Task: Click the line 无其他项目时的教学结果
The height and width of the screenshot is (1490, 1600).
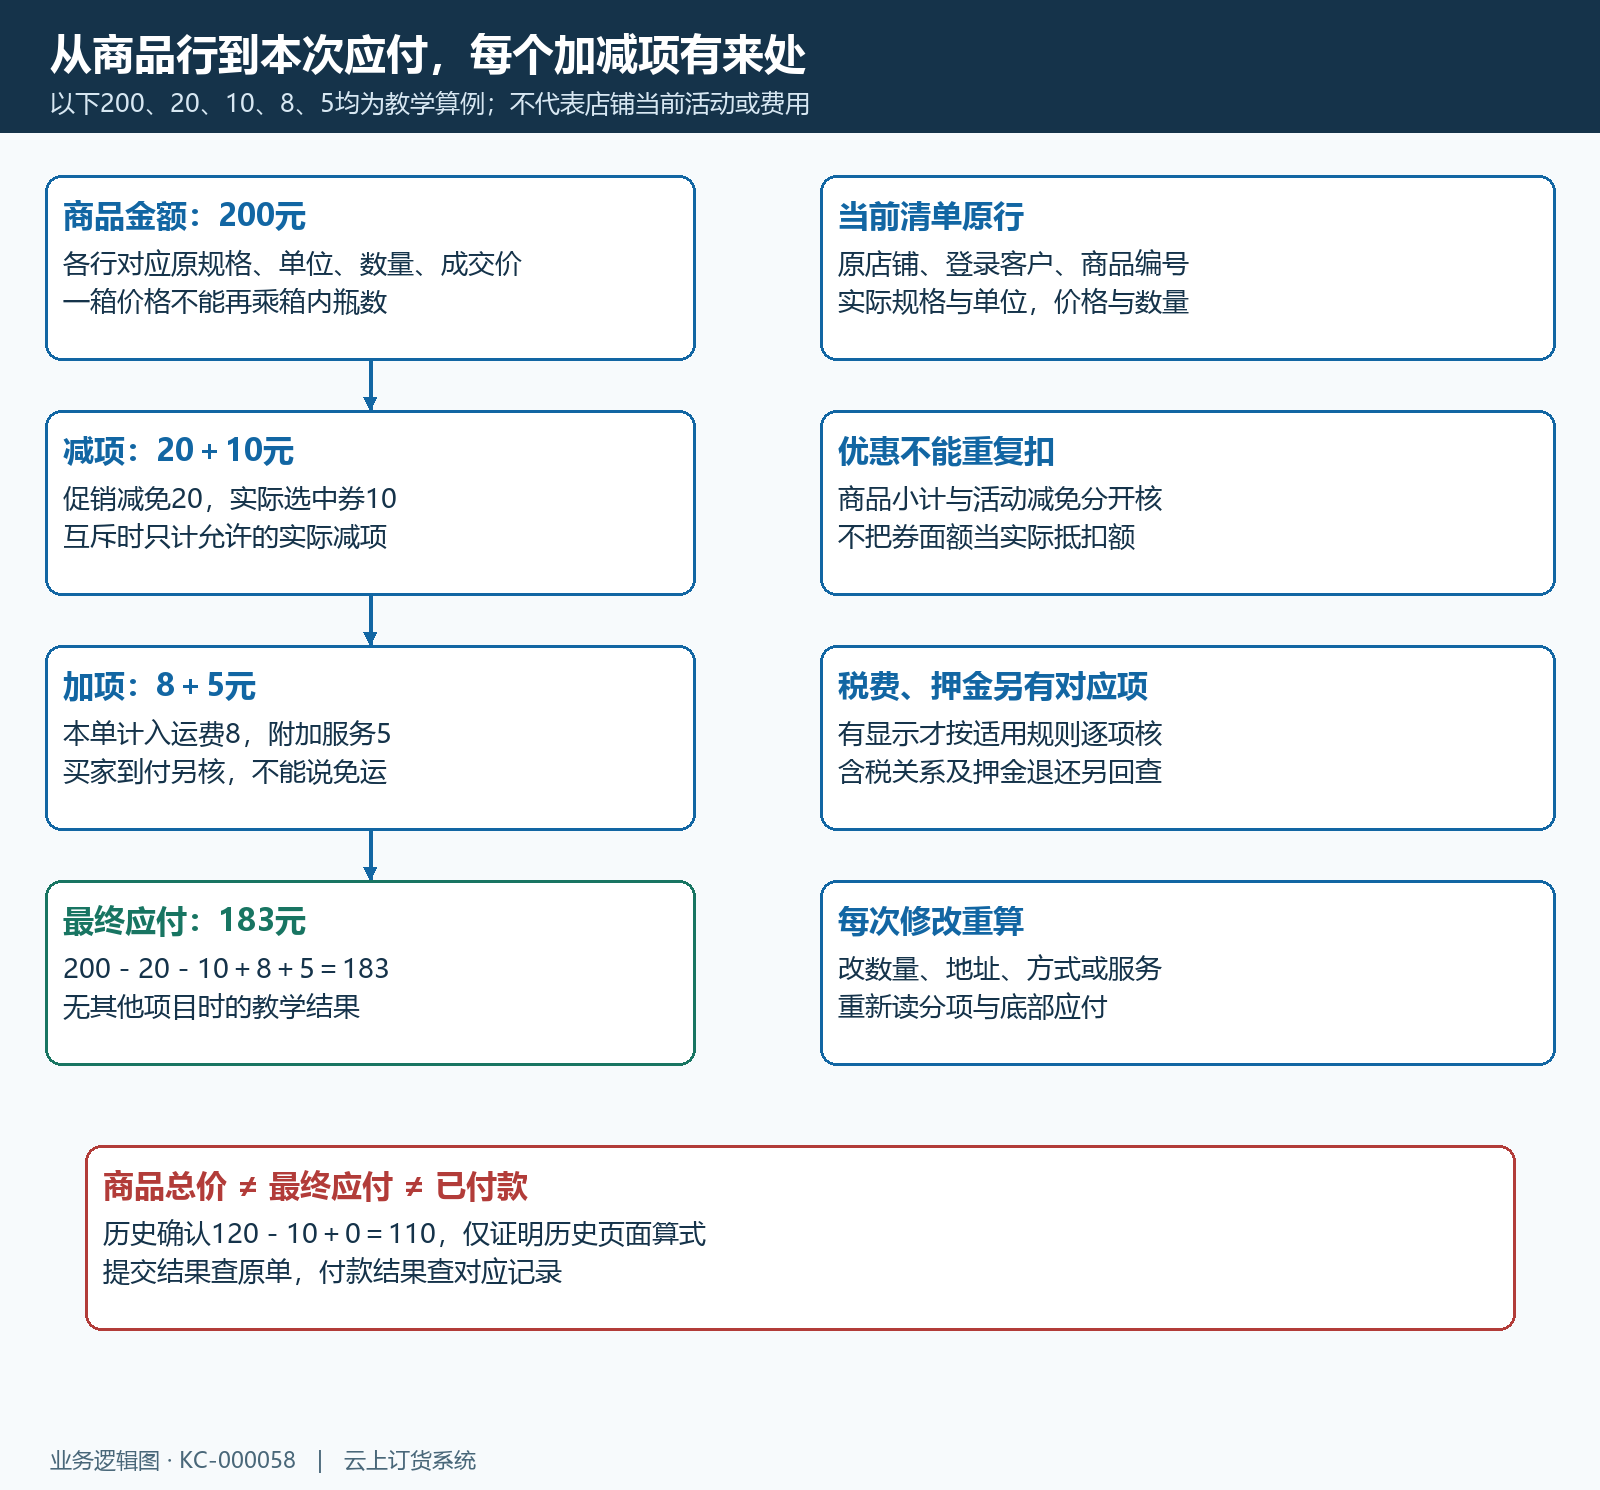Action: [x=211, y=1007]
